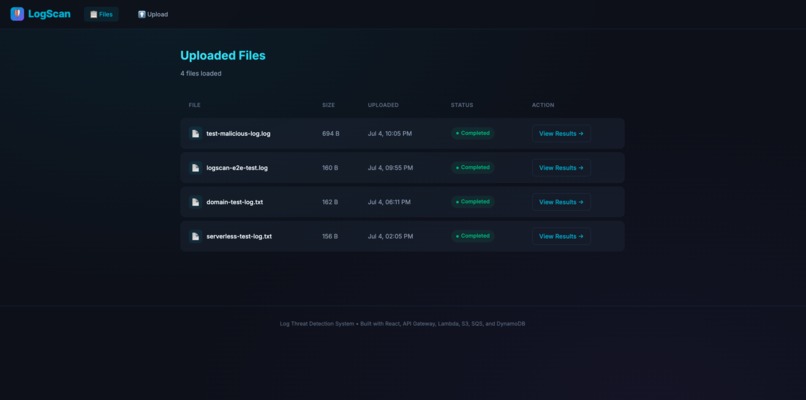
Task: Click the Log Threat Detection System footer text
Action: pyautogui.click(x=402, y=324)
